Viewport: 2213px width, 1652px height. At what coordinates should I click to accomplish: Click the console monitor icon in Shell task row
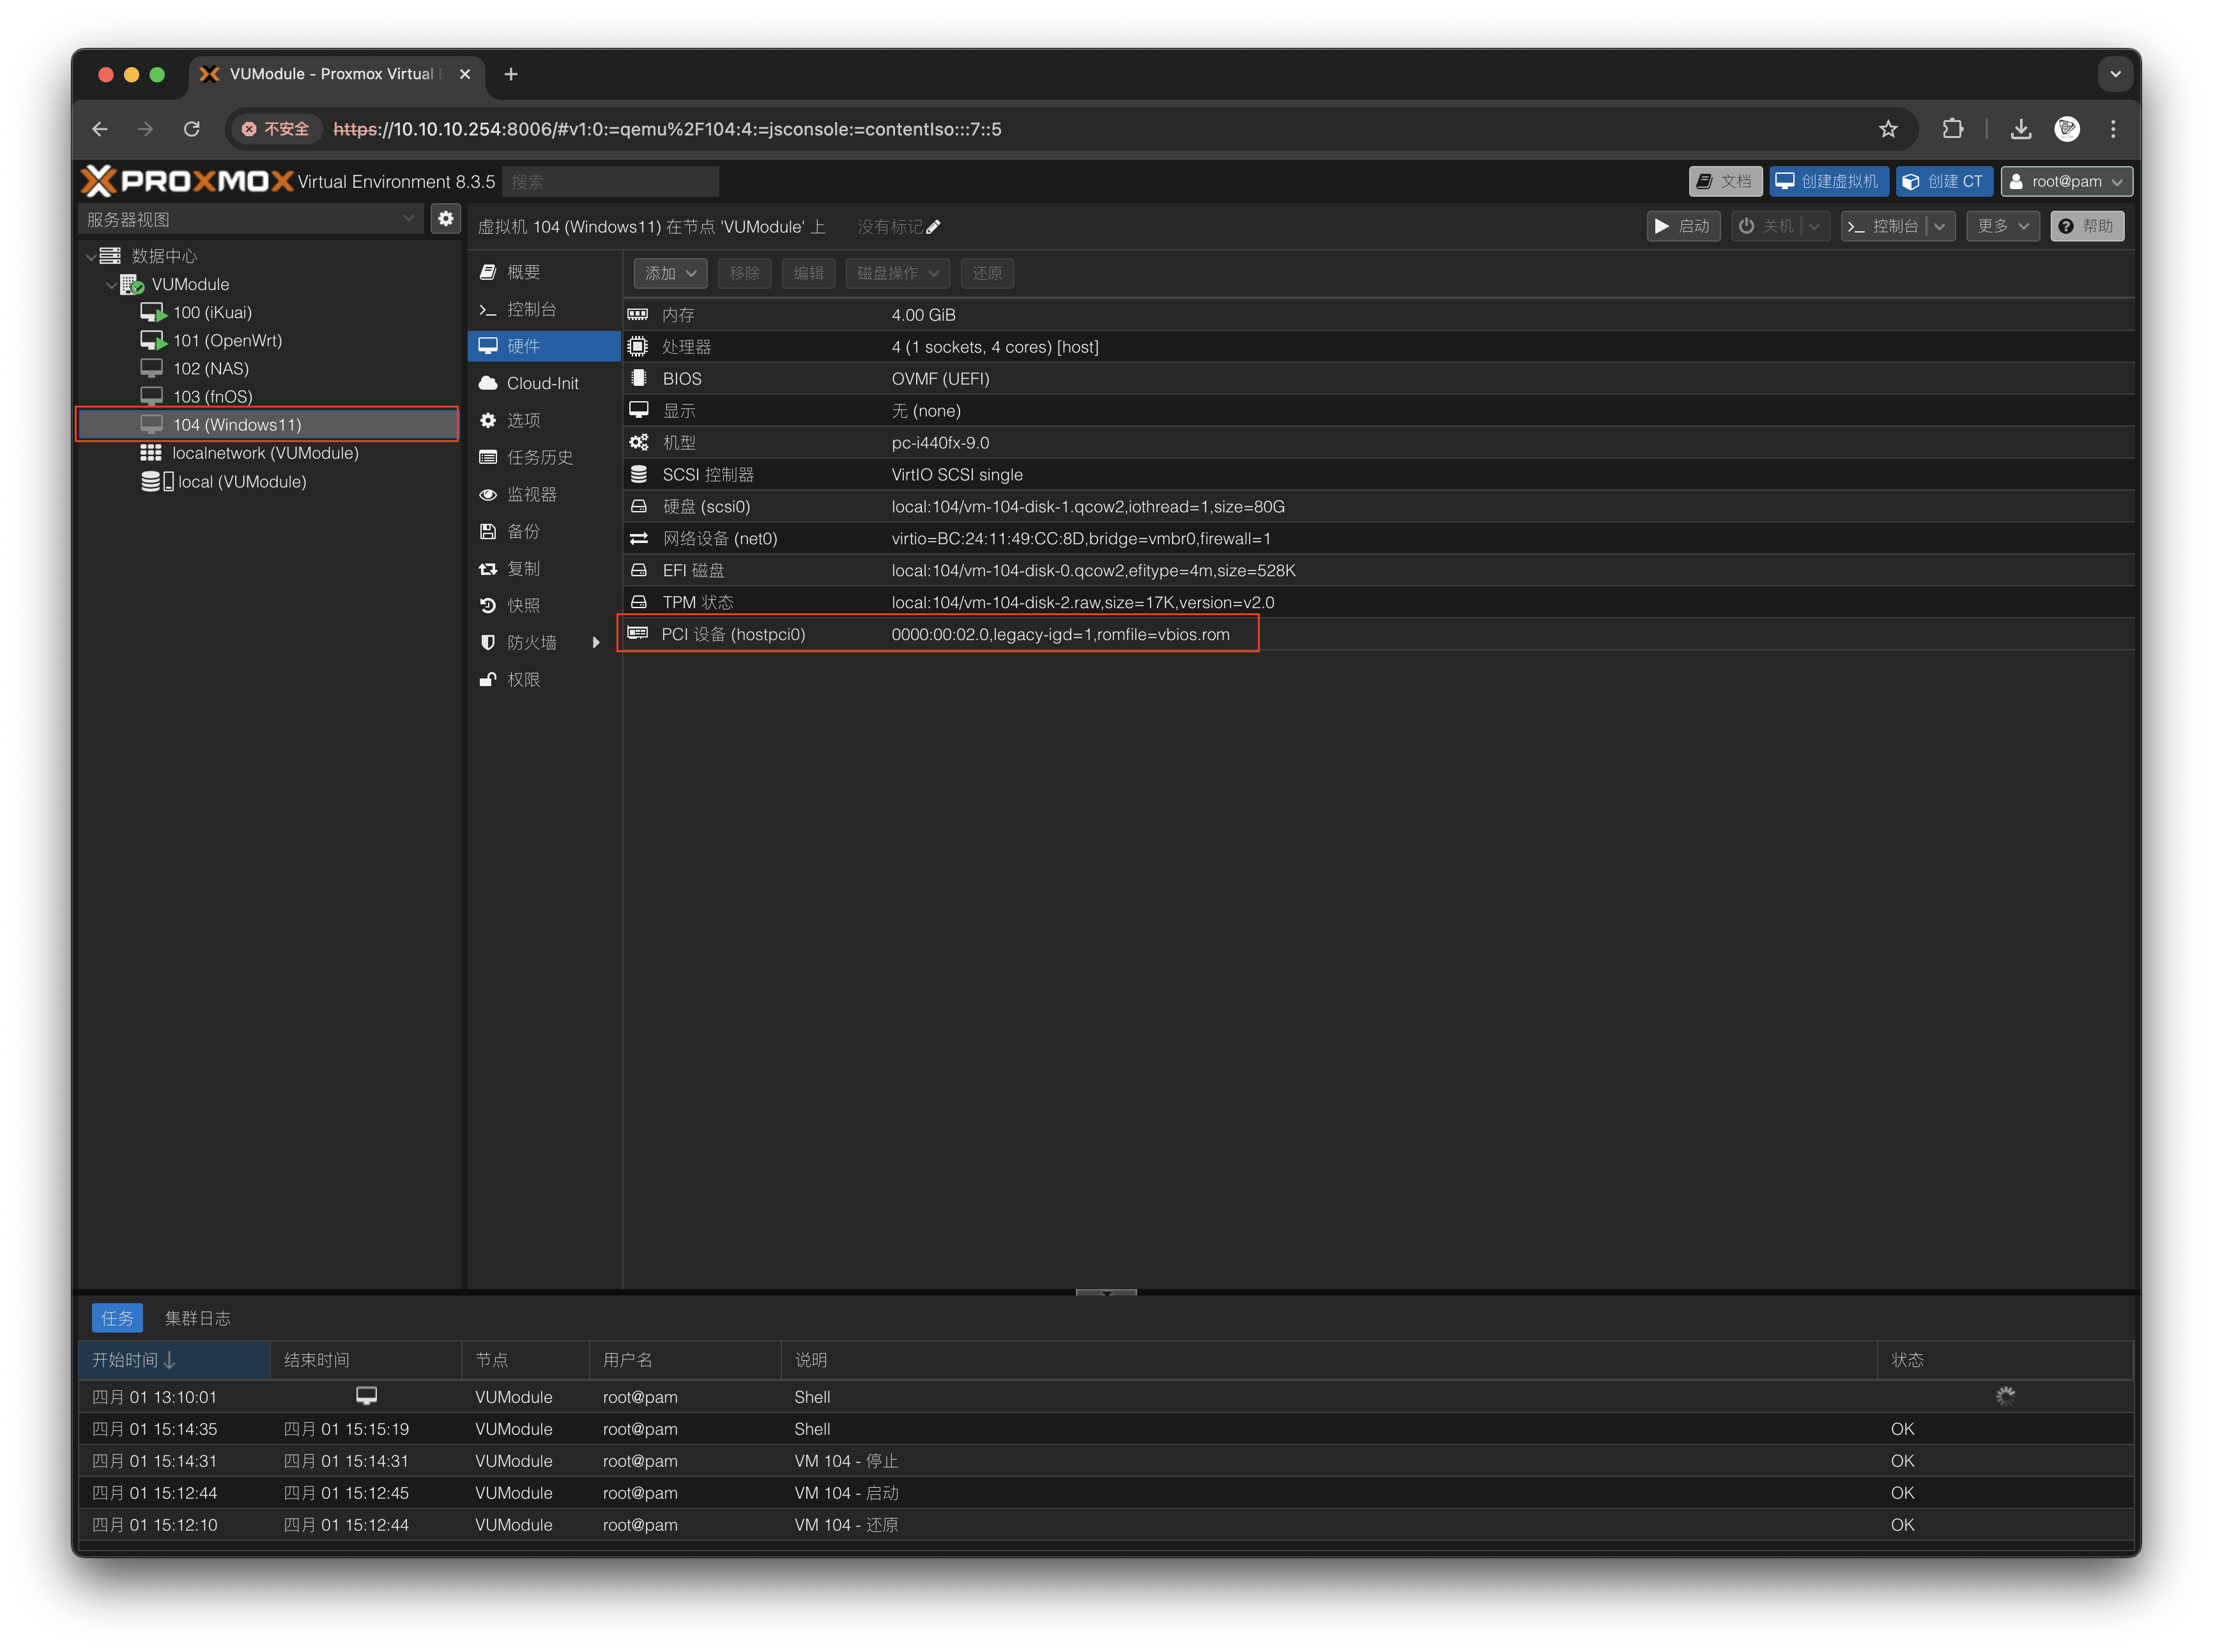click(366, 1396)
